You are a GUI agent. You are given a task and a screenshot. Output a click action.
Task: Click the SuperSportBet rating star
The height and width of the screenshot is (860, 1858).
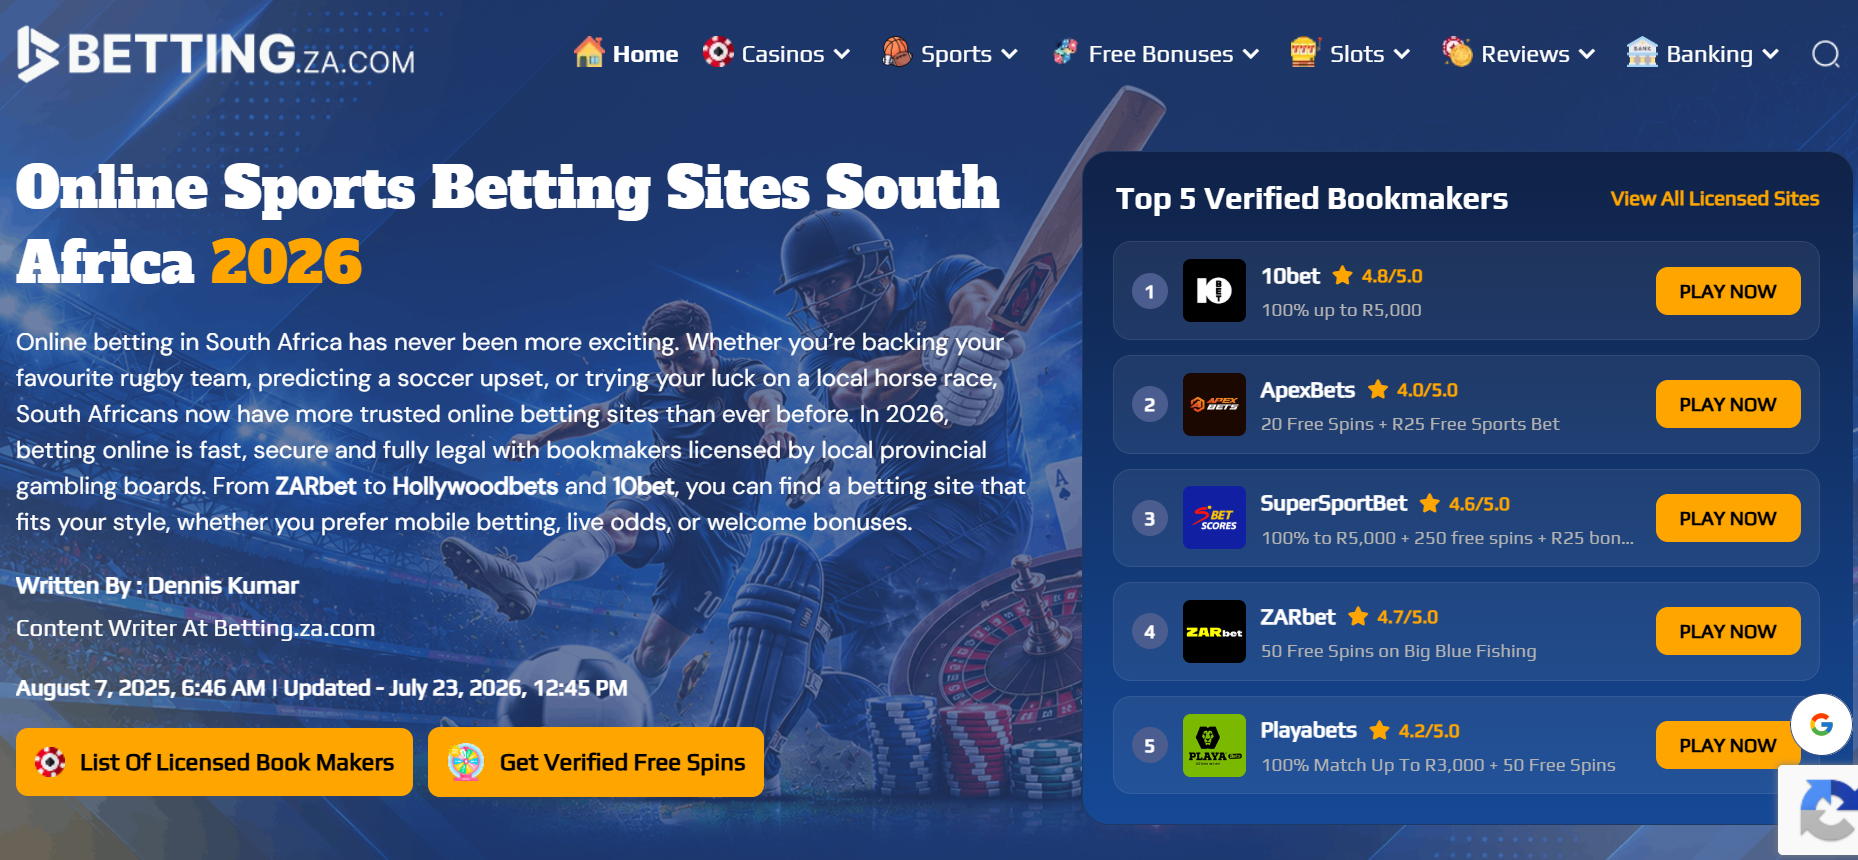pyautogui.click(x=1430, y=503)
